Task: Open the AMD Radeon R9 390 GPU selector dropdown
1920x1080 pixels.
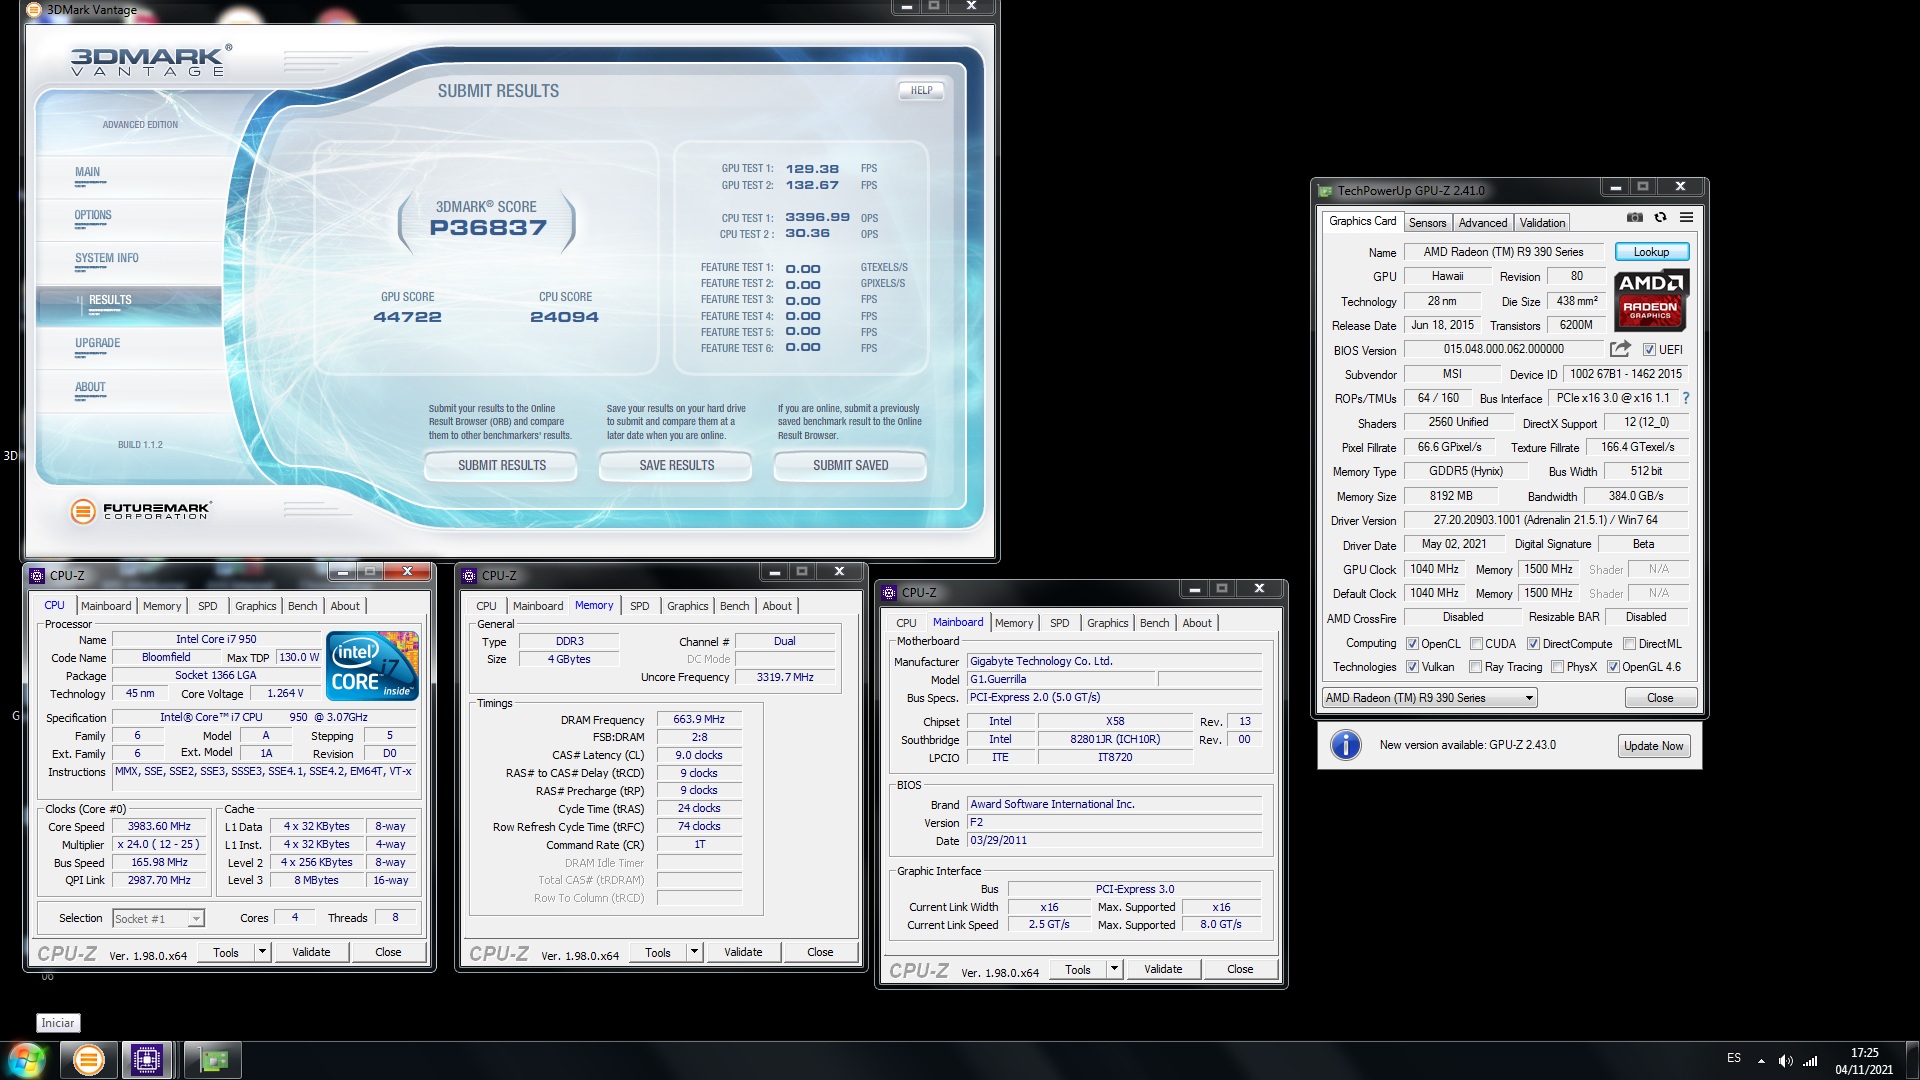Action: (1429, 698)
